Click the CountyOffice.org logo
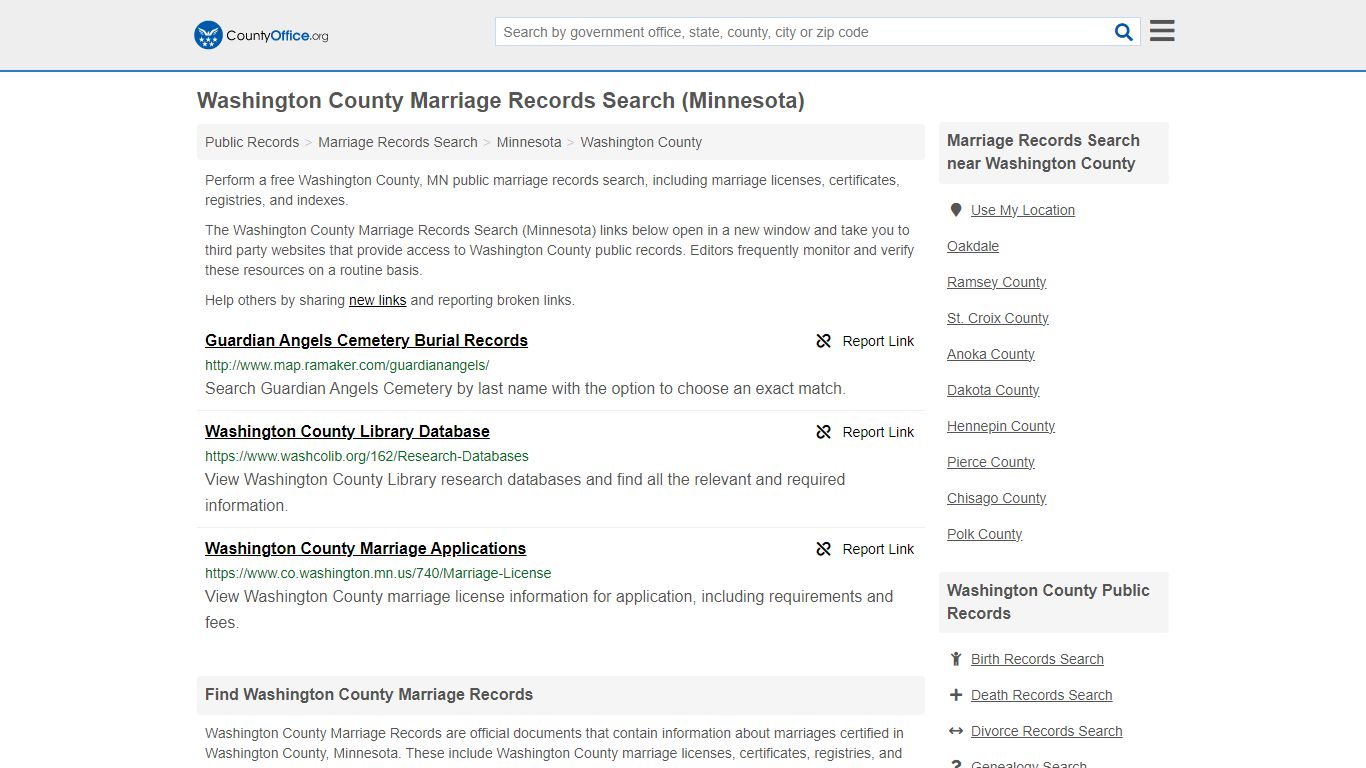The image size is (1366, 768). [261, 35]
